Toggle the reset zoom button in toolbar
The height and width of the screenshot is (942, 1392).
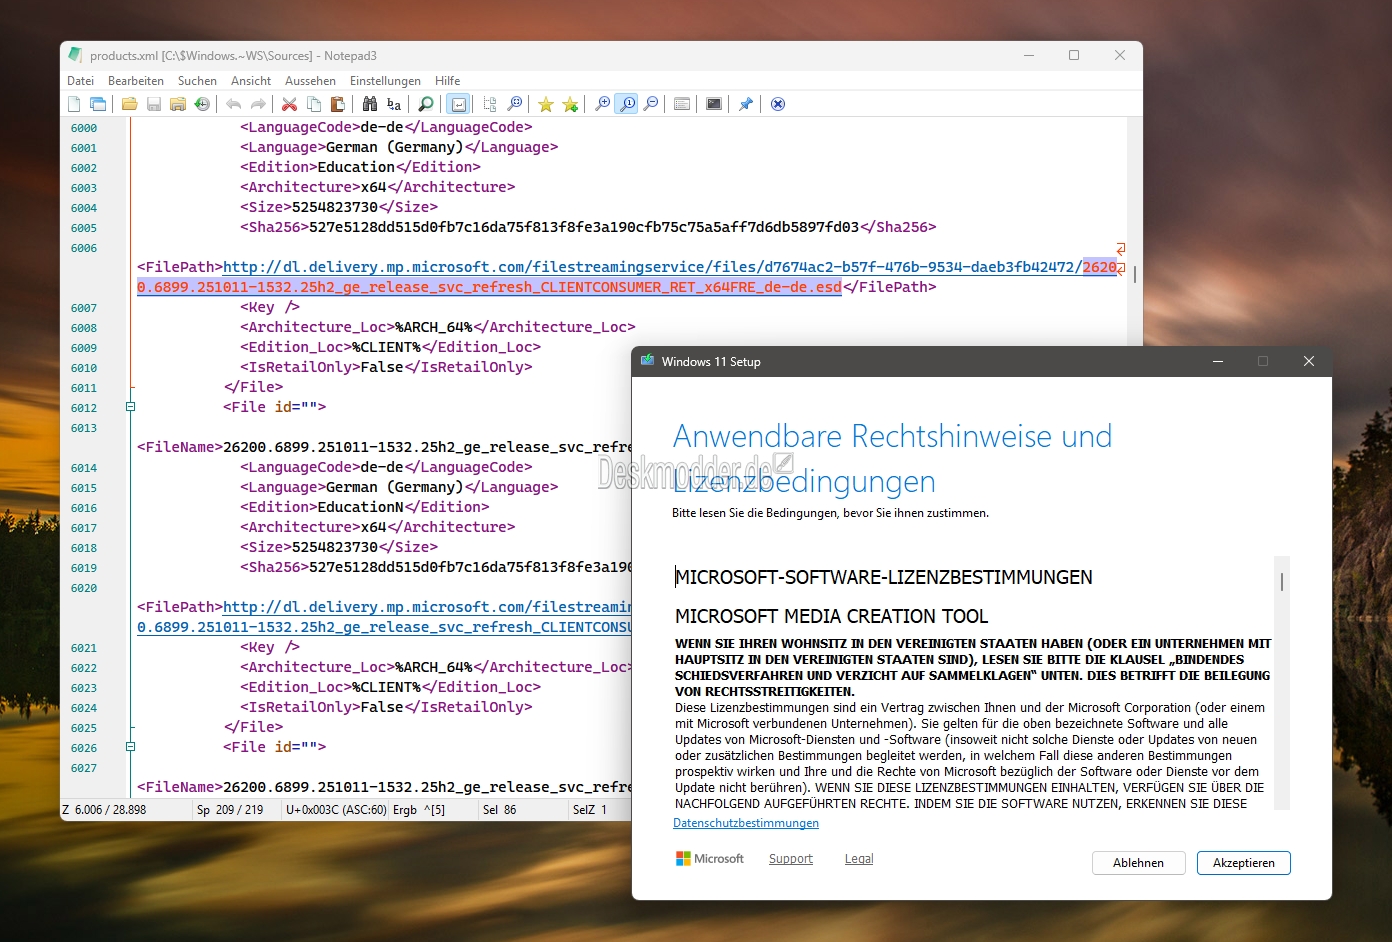point(627,104)
